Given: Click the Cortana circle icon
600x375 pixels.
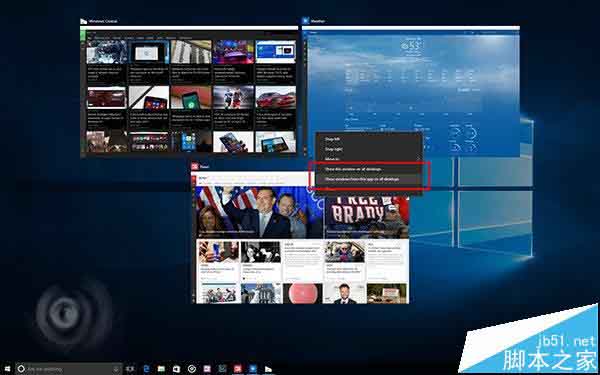Looking at the screenshot, I should (21, 369).
